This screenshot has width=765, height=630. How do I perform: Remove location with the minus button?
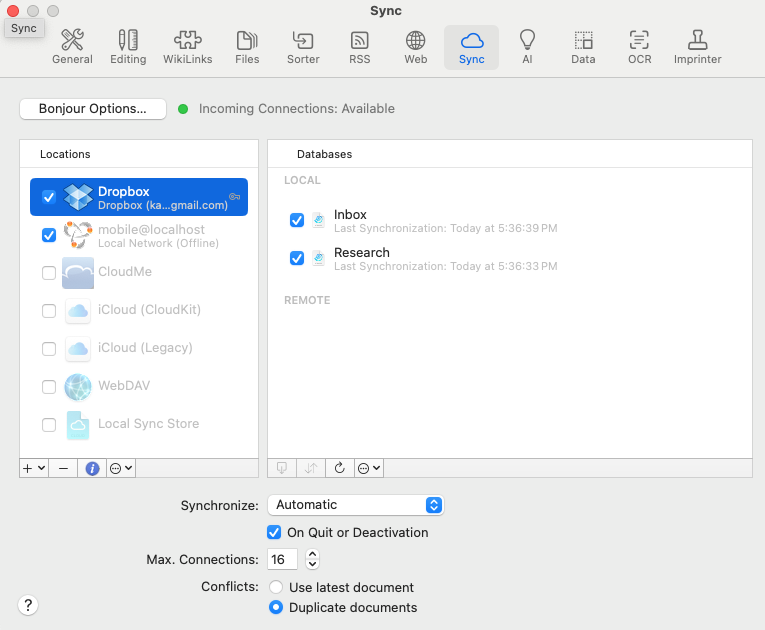[63, 468]
